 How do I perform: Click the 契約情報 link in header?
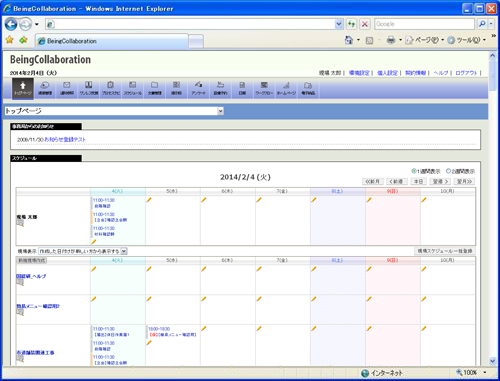415,73
